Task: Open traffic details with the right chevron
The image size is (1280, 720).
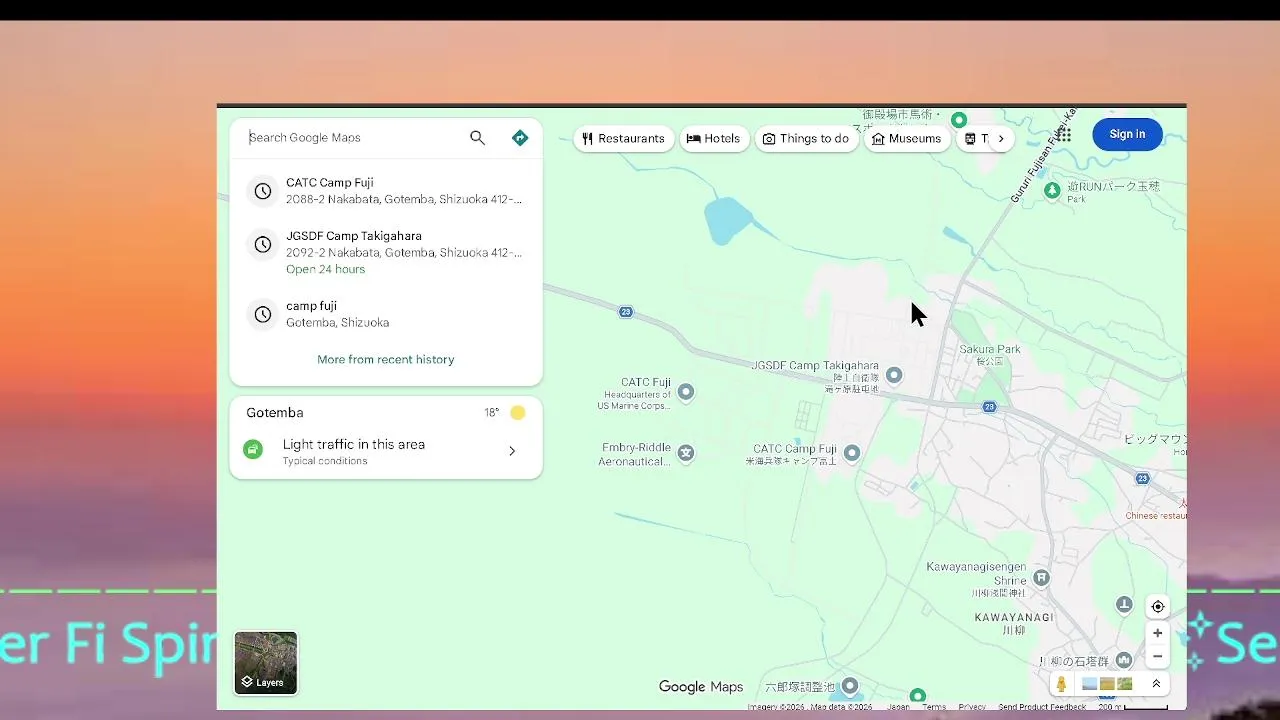Action: pos(512,451)
